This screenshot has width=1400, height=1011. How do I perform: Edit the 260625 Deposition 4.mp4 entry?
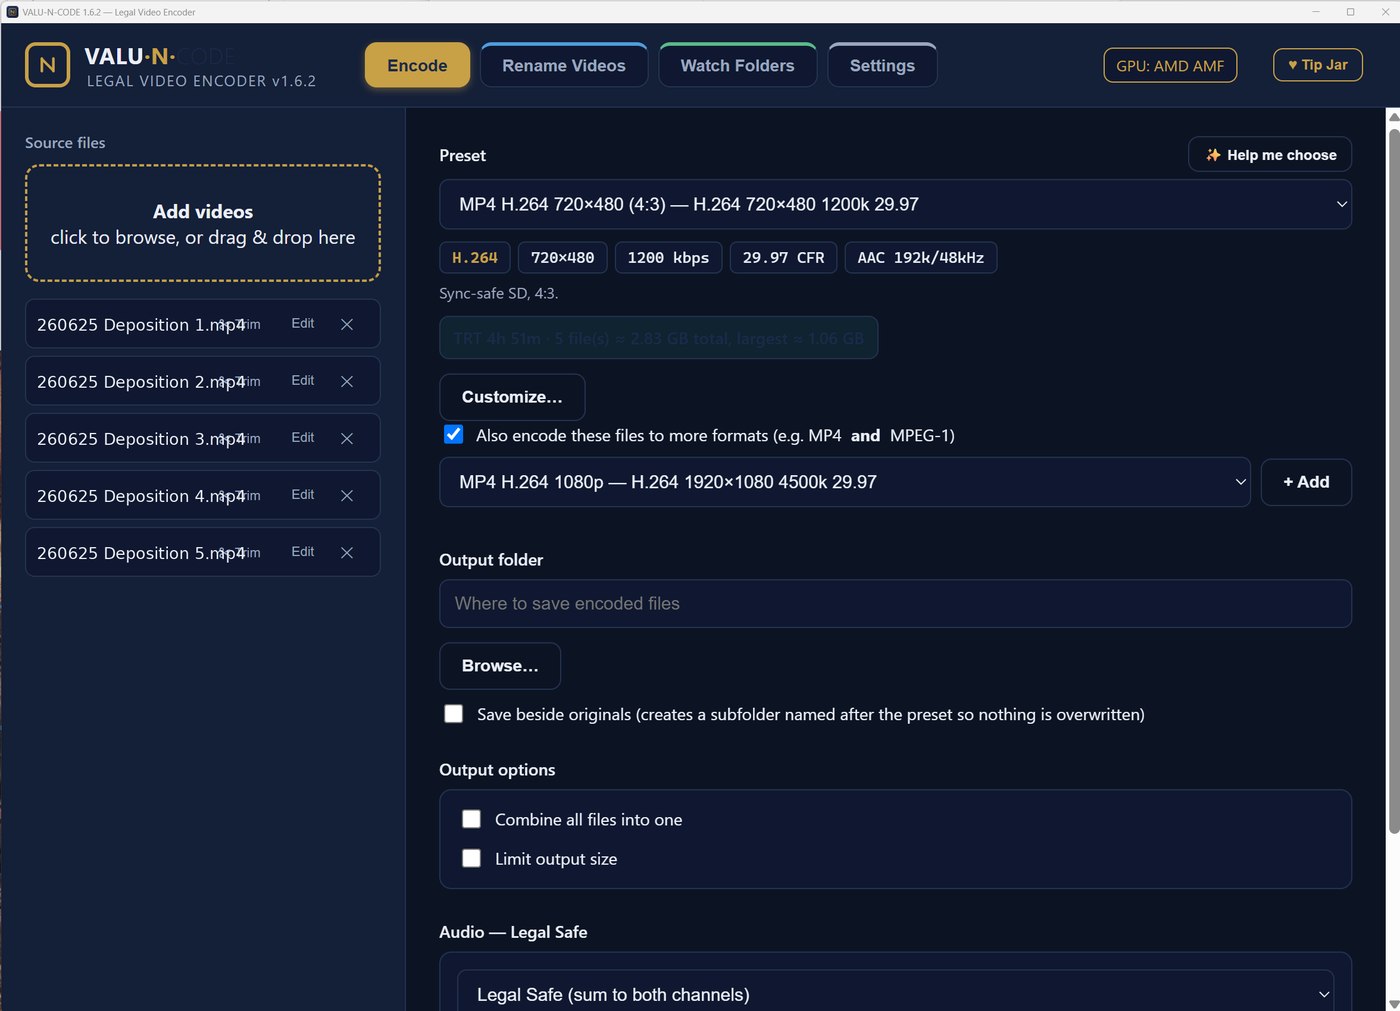tap(303, 494)
